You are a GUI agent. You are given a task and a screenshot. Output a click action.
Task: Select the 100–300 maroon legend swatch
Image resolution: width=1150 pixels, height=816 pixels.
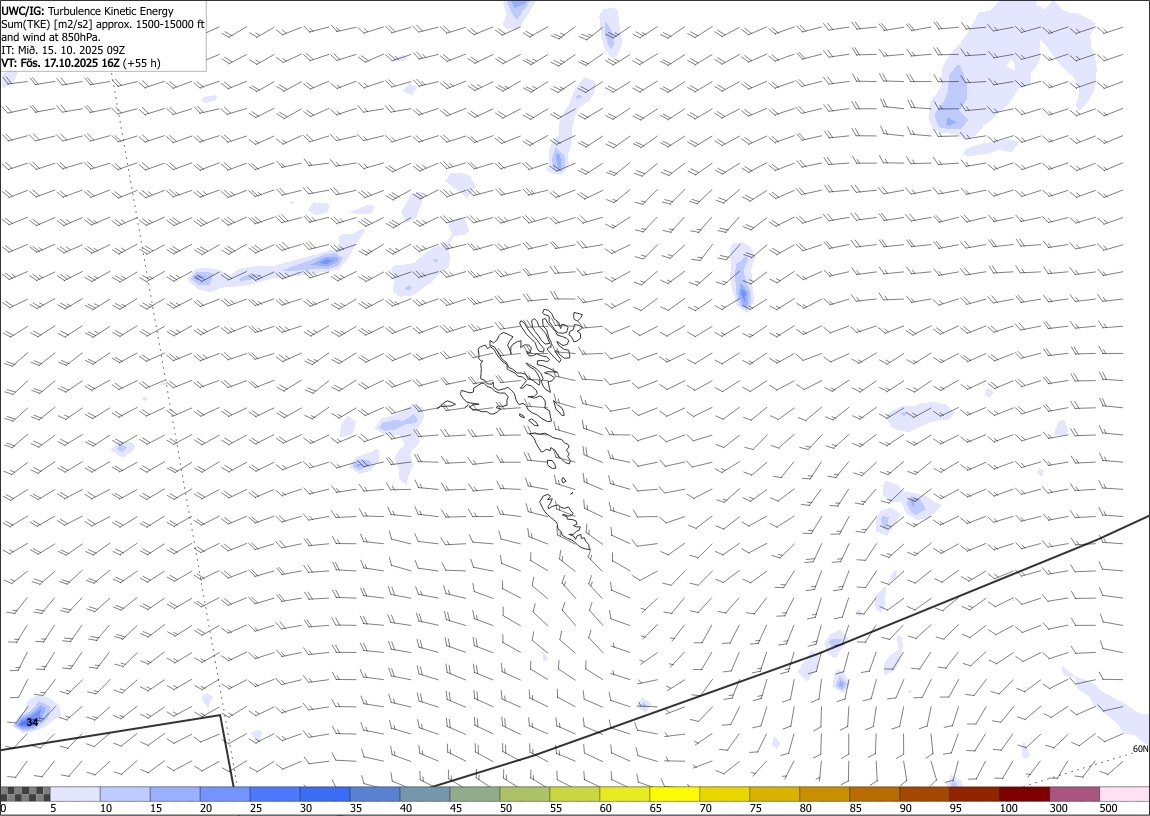click(1024, 794)
